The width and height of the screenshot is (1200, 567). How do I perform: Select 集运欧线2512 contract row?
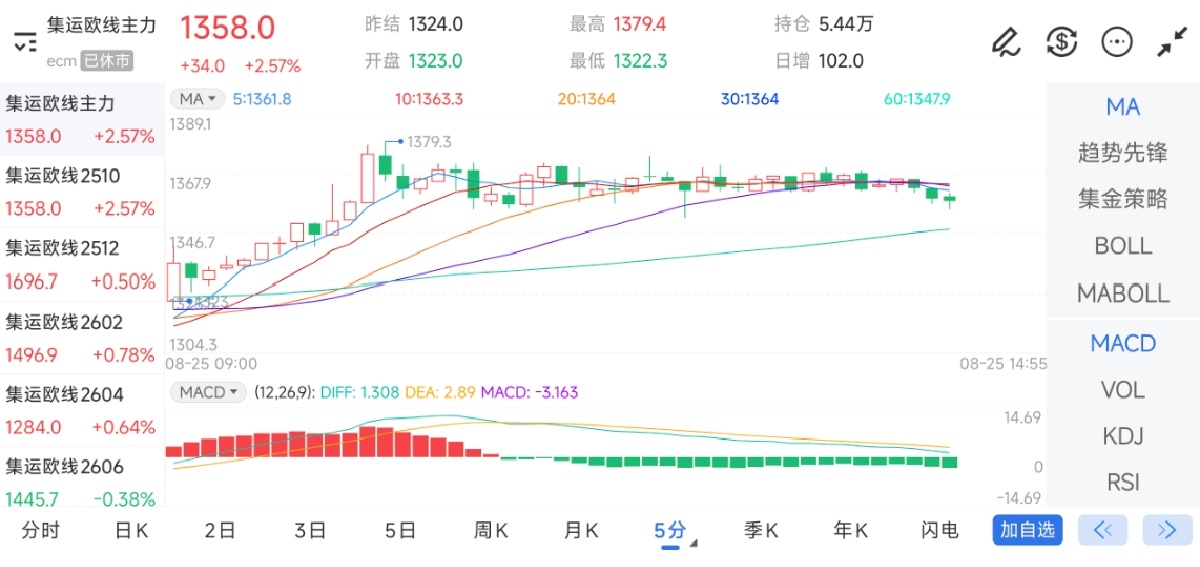click(x=82, y=265)
